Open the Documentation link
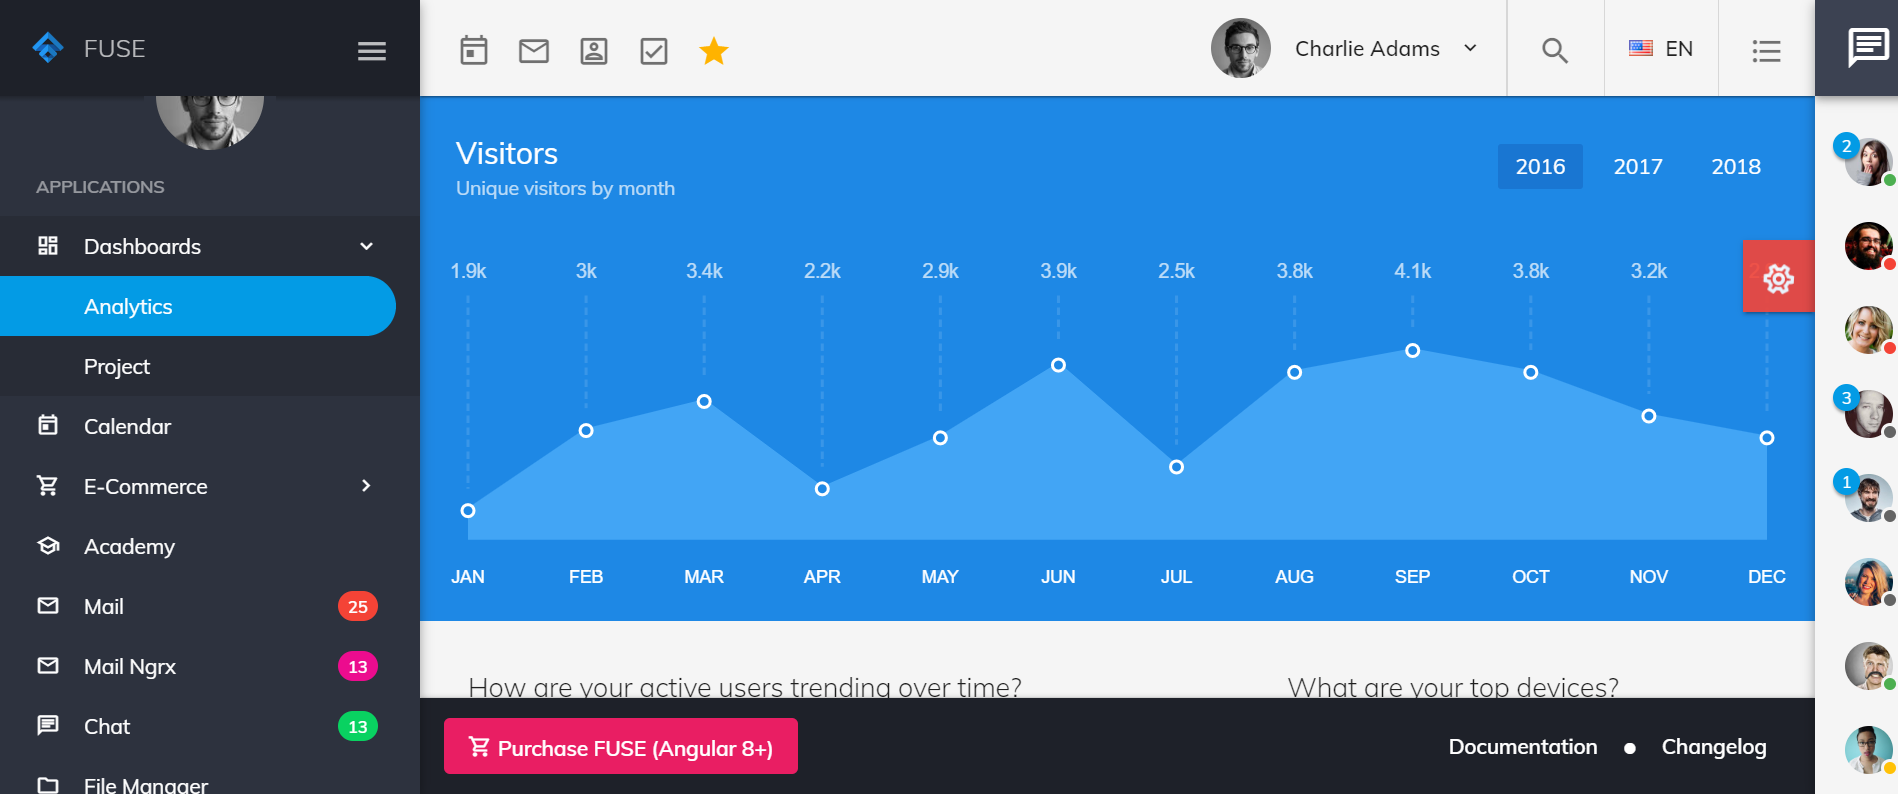This screenshot has width=1898, height=794. click(x=1523, y=747)
